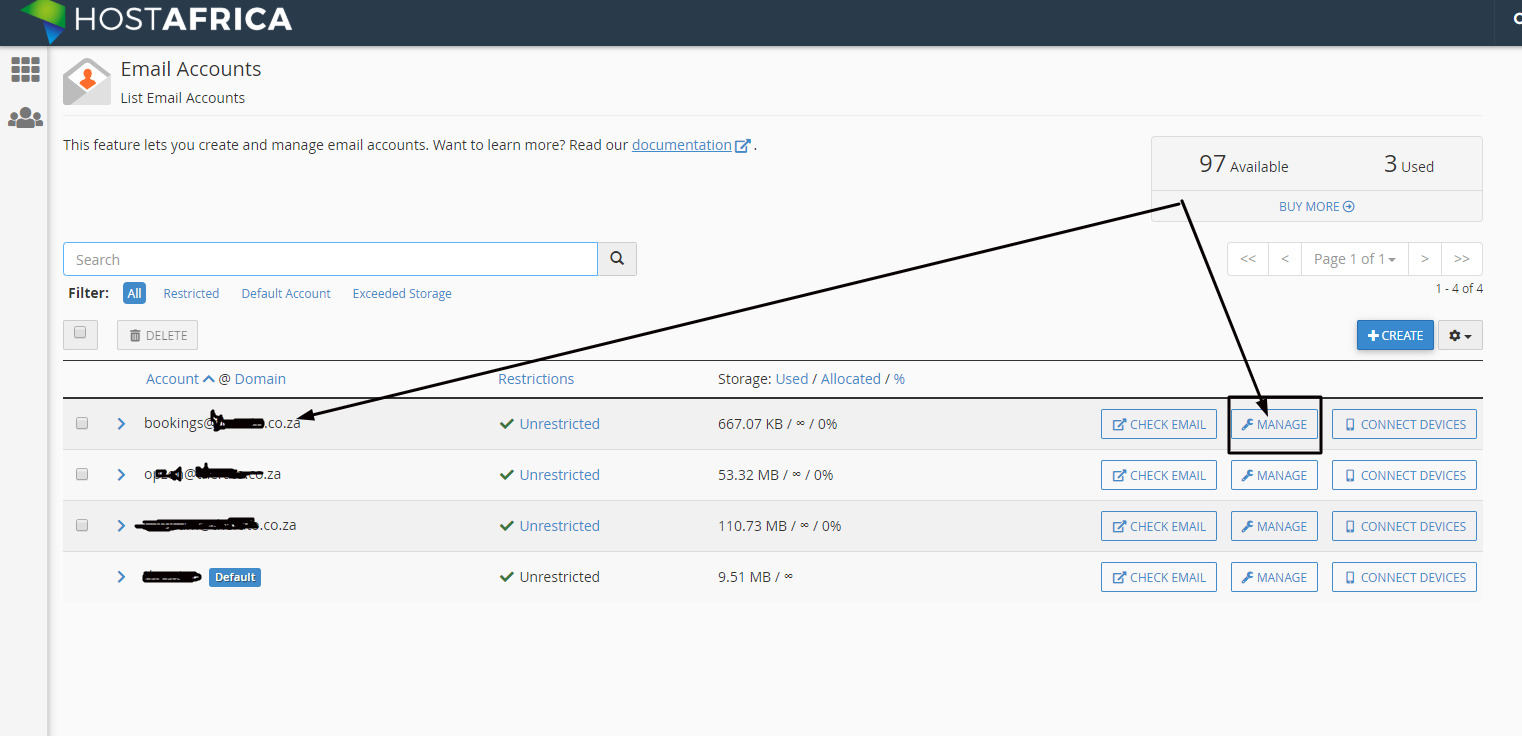
Task: Open the Page 1 of 1 dropdown
Action: tap(1355, 259)
